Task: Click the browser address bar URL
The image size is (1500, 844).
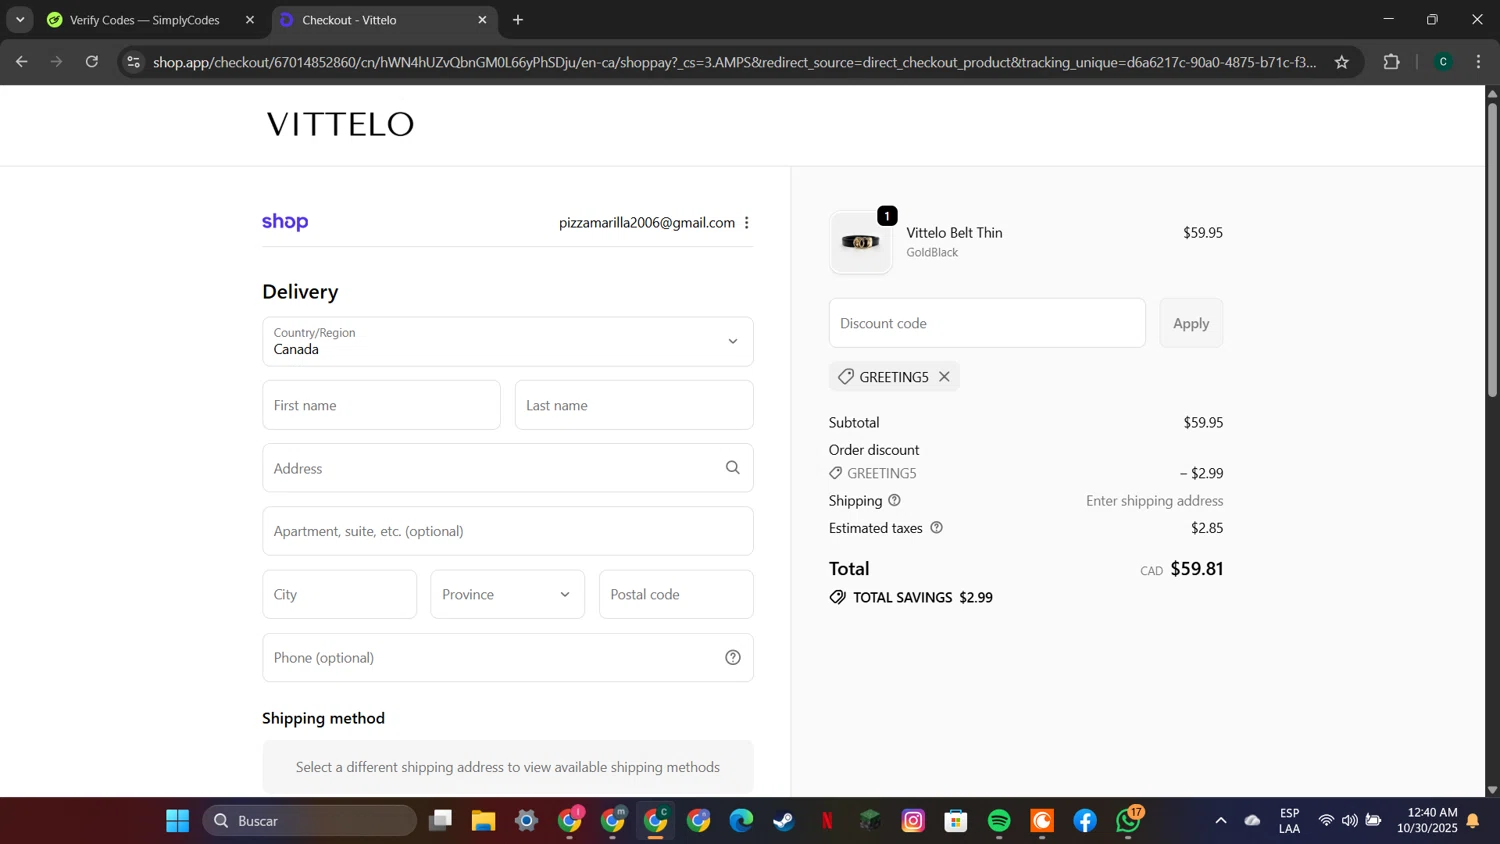Action: pyautogui.click(x=735, y=62)
